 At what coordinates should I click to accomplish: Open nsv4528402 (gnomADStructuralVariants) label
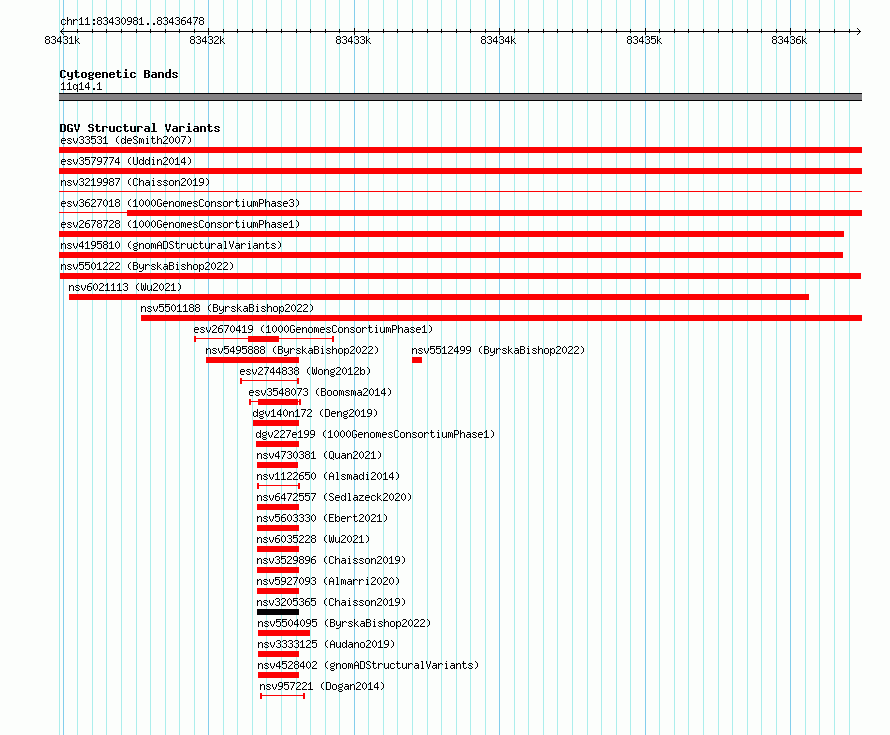[368, 665]
